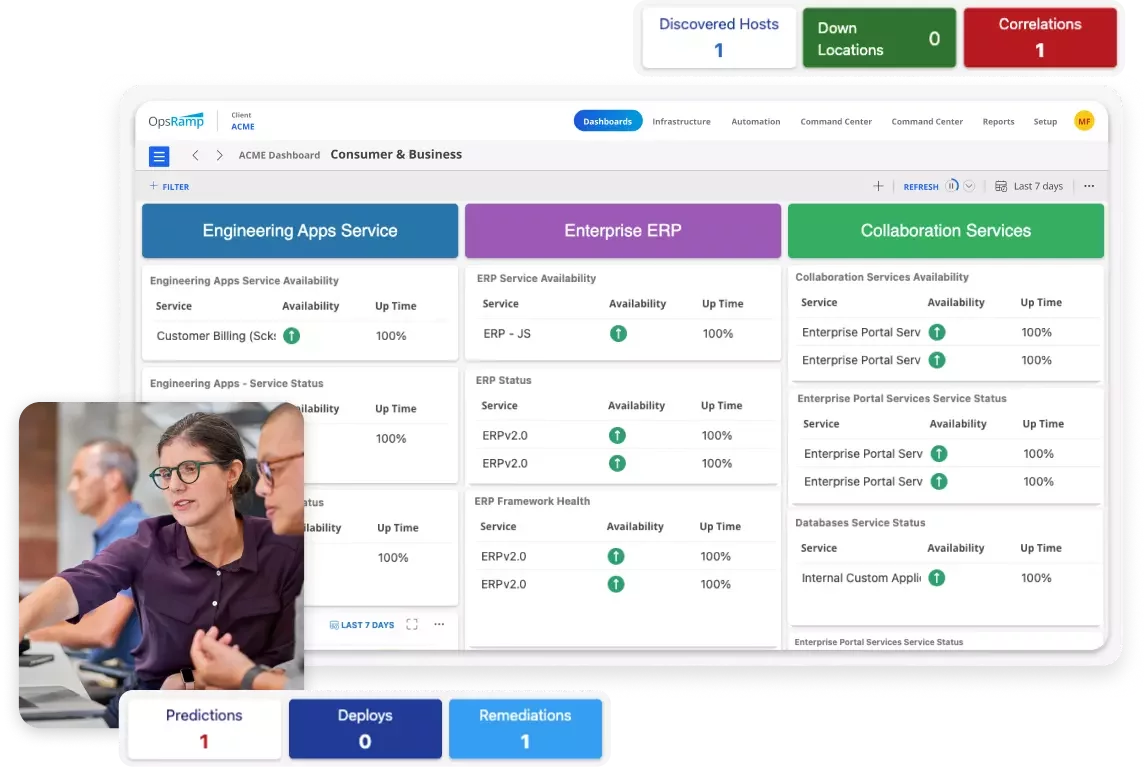Open the Last 7 days range selector
Screen dimensions: 1144x767
click(x=1029, y=186)
